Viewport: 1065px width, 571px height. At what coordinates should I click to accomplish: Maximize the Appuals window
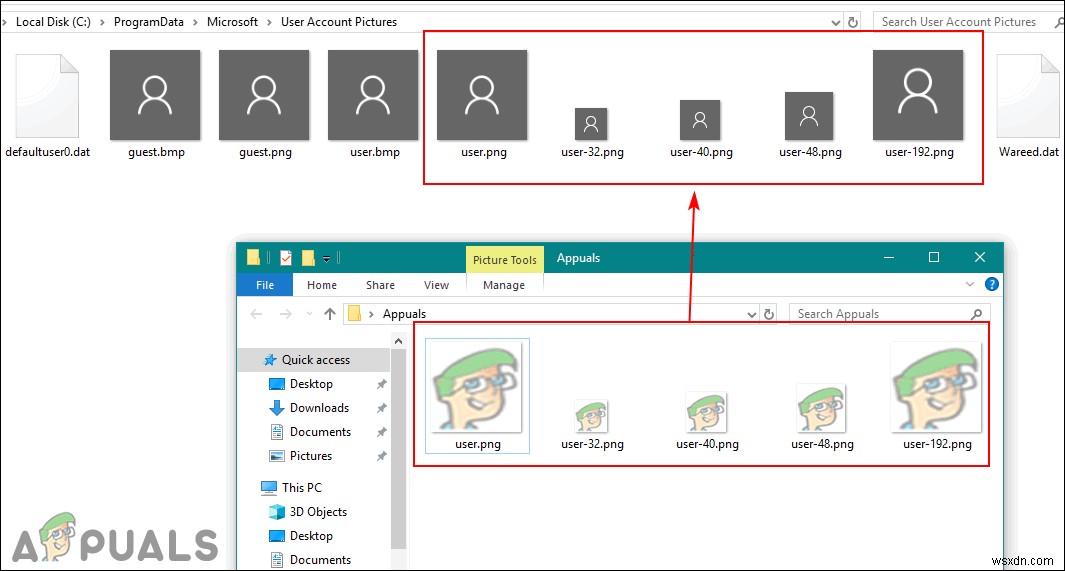pyautogui.click(x=934, y=257)
